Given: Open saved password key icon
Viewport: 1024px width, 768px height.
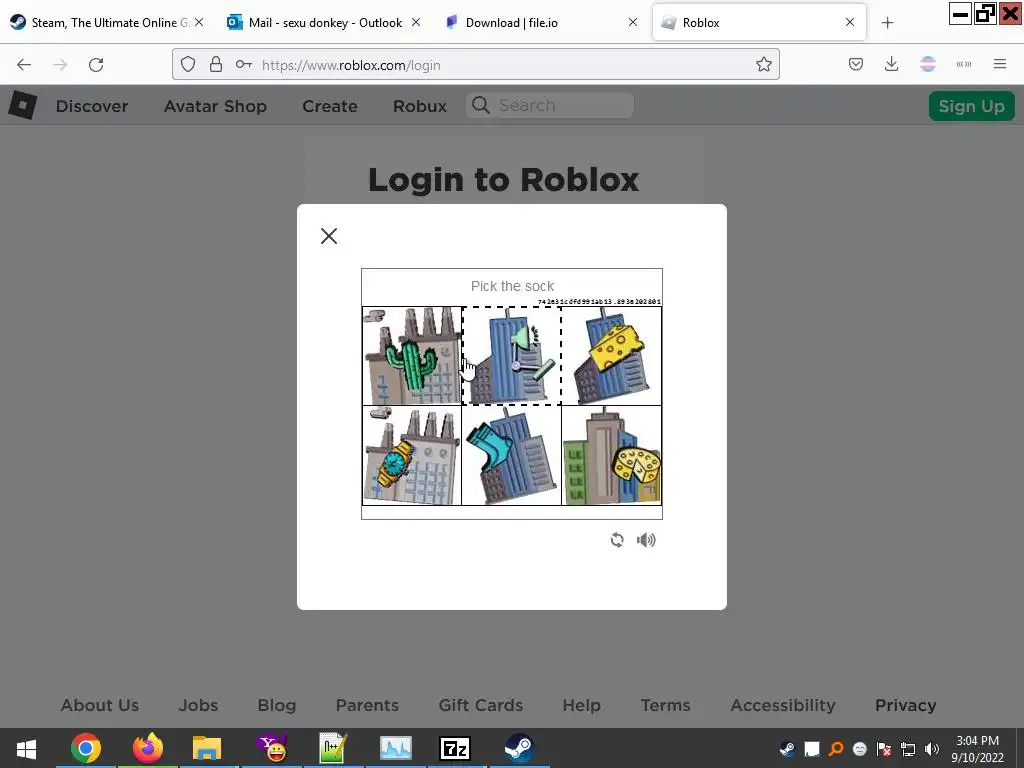Looking at the screenshot, I should click(244, 64).
